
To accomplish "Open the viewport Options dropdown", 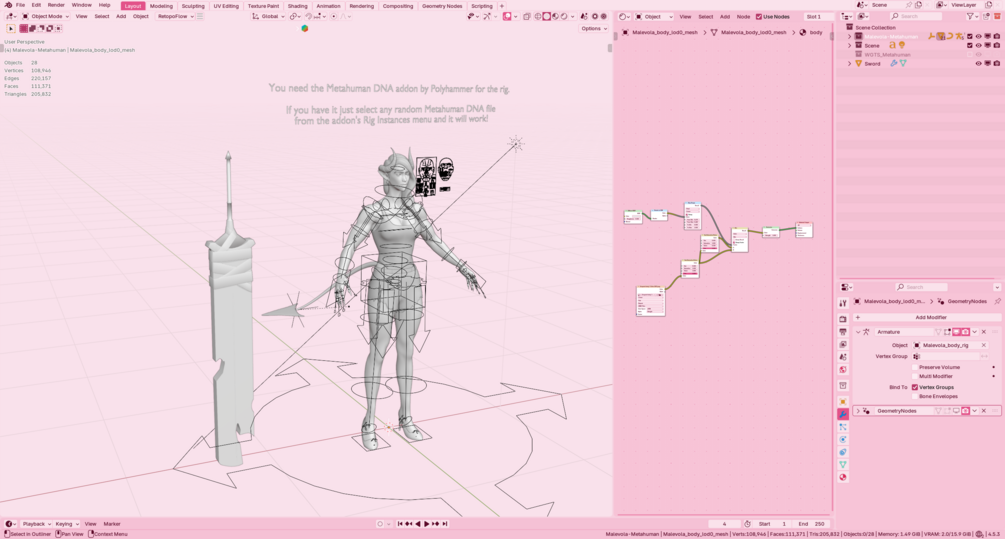I will tap(594, 28).
